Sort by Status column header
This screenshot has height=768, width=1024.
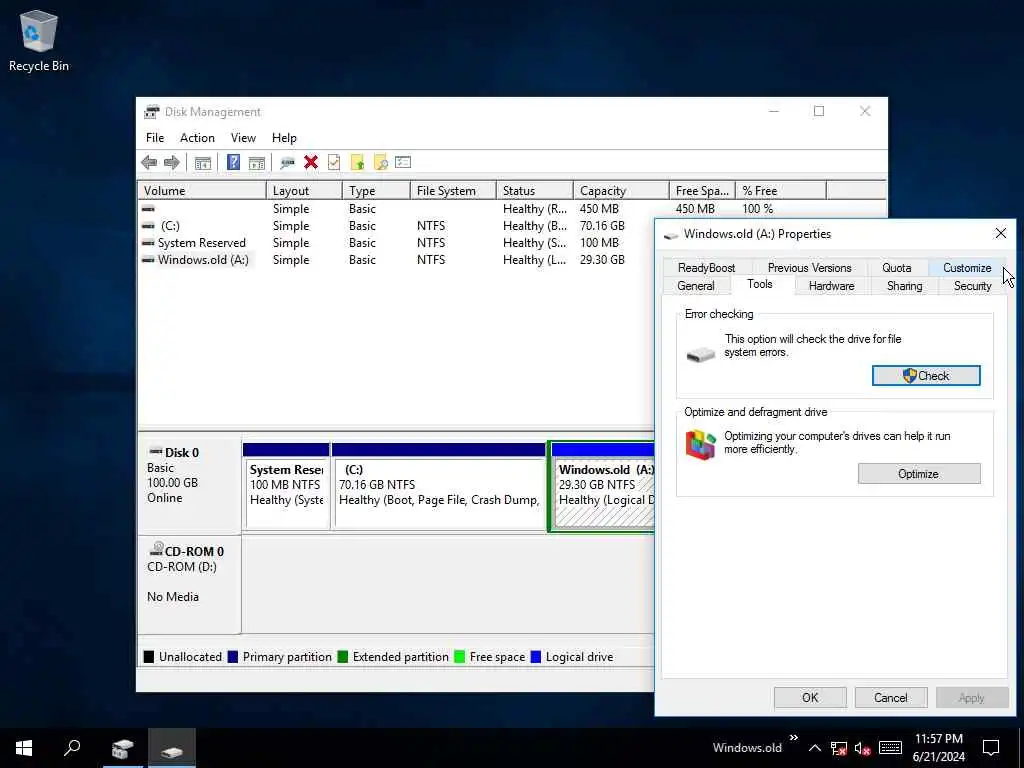click(535, 191)
